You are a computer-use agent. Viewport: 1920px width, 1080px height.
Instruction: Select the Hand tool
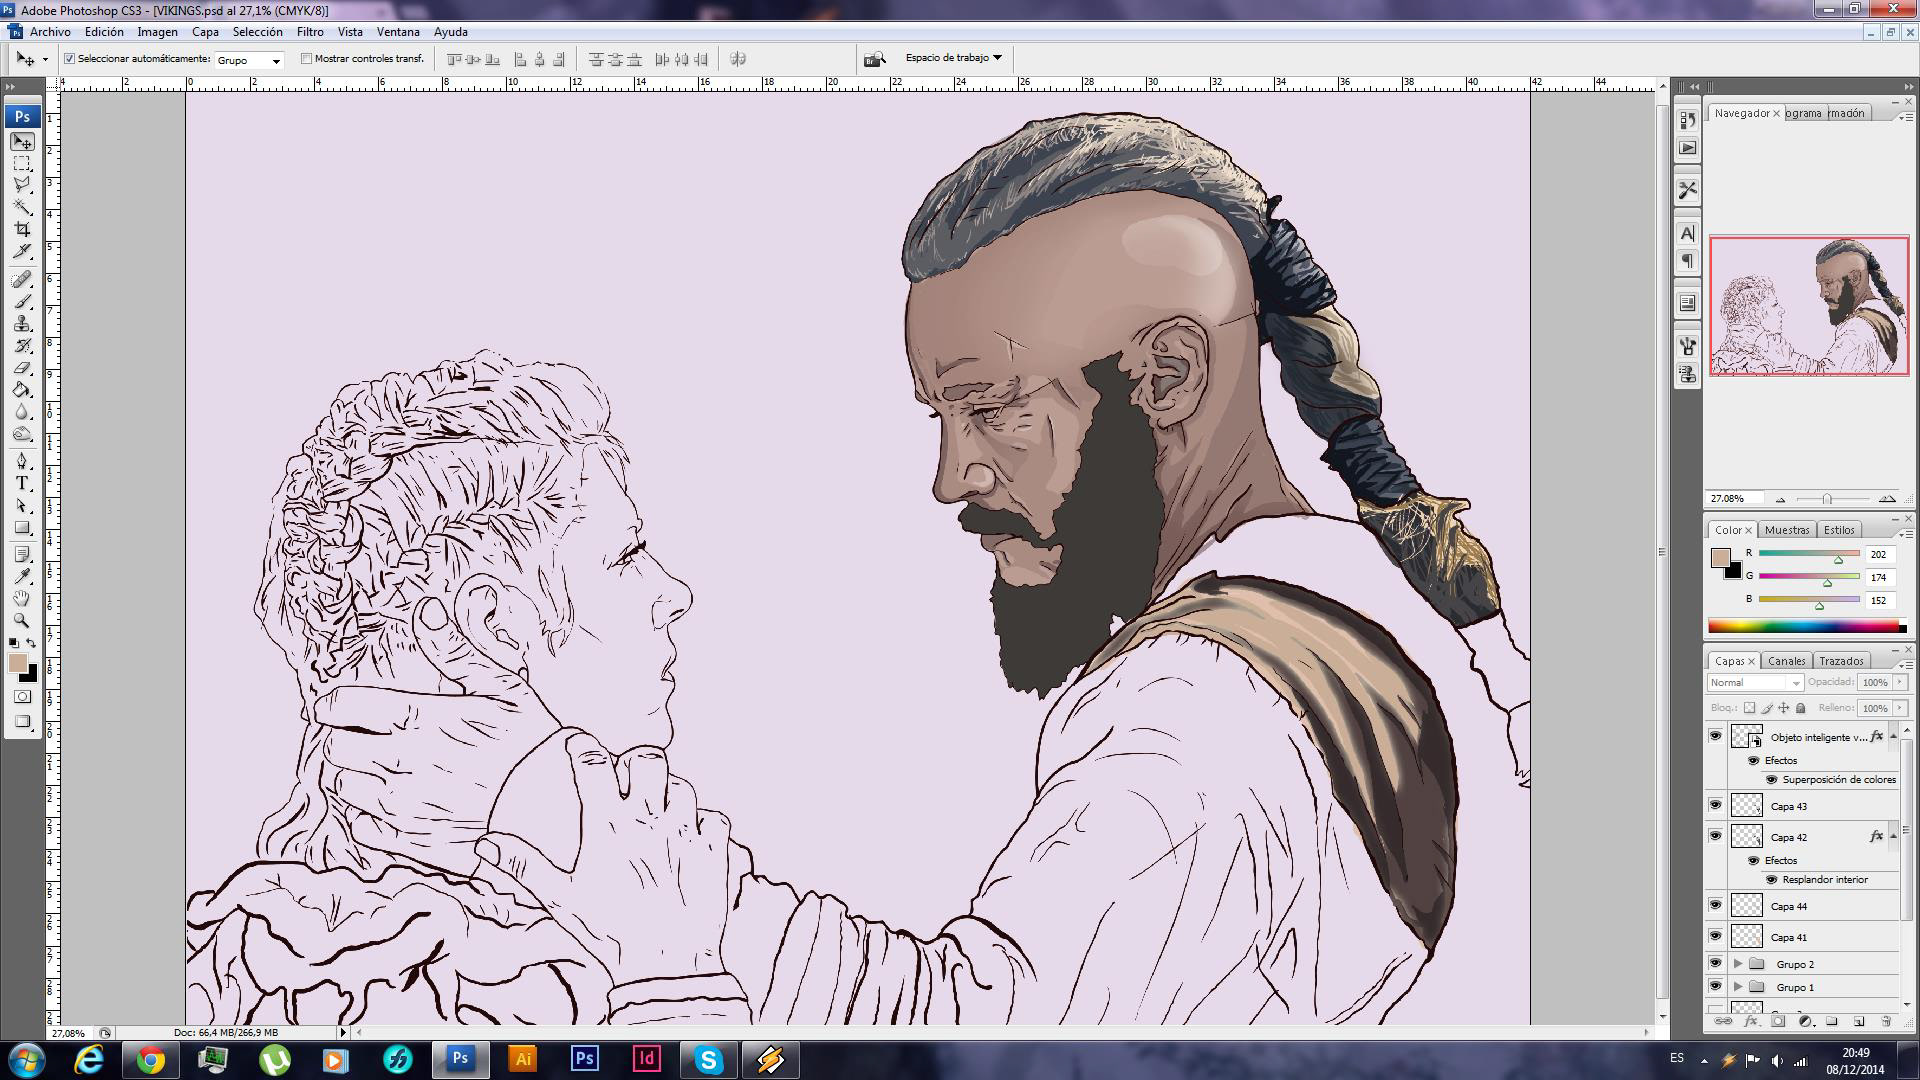click(x=22, y=598)
